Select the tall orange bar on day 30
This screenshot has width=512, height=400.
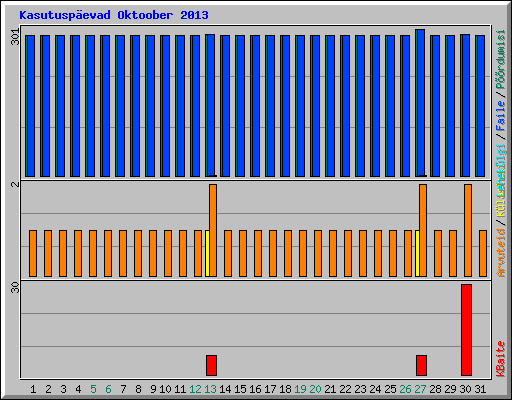point(468,230)
